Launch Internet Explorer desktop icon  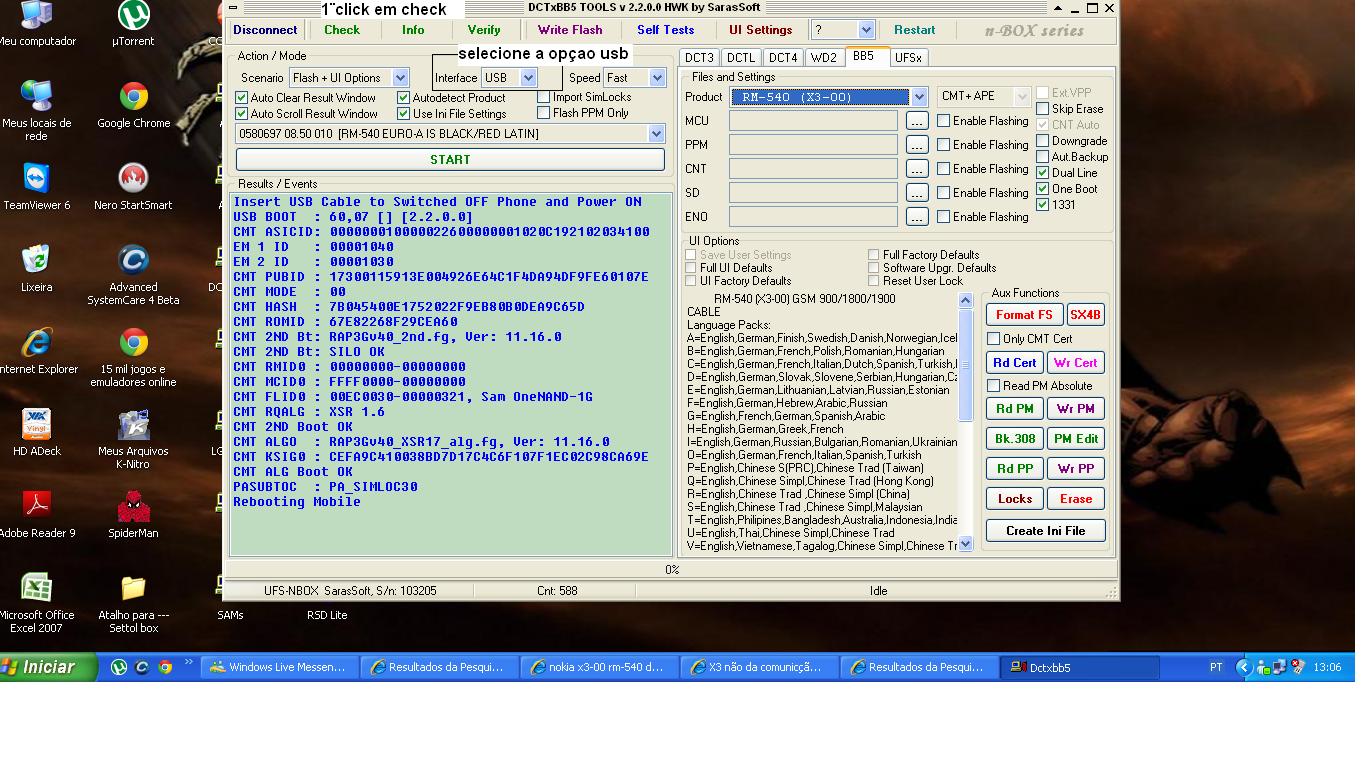pyautogui.click(x=37, y=350)
